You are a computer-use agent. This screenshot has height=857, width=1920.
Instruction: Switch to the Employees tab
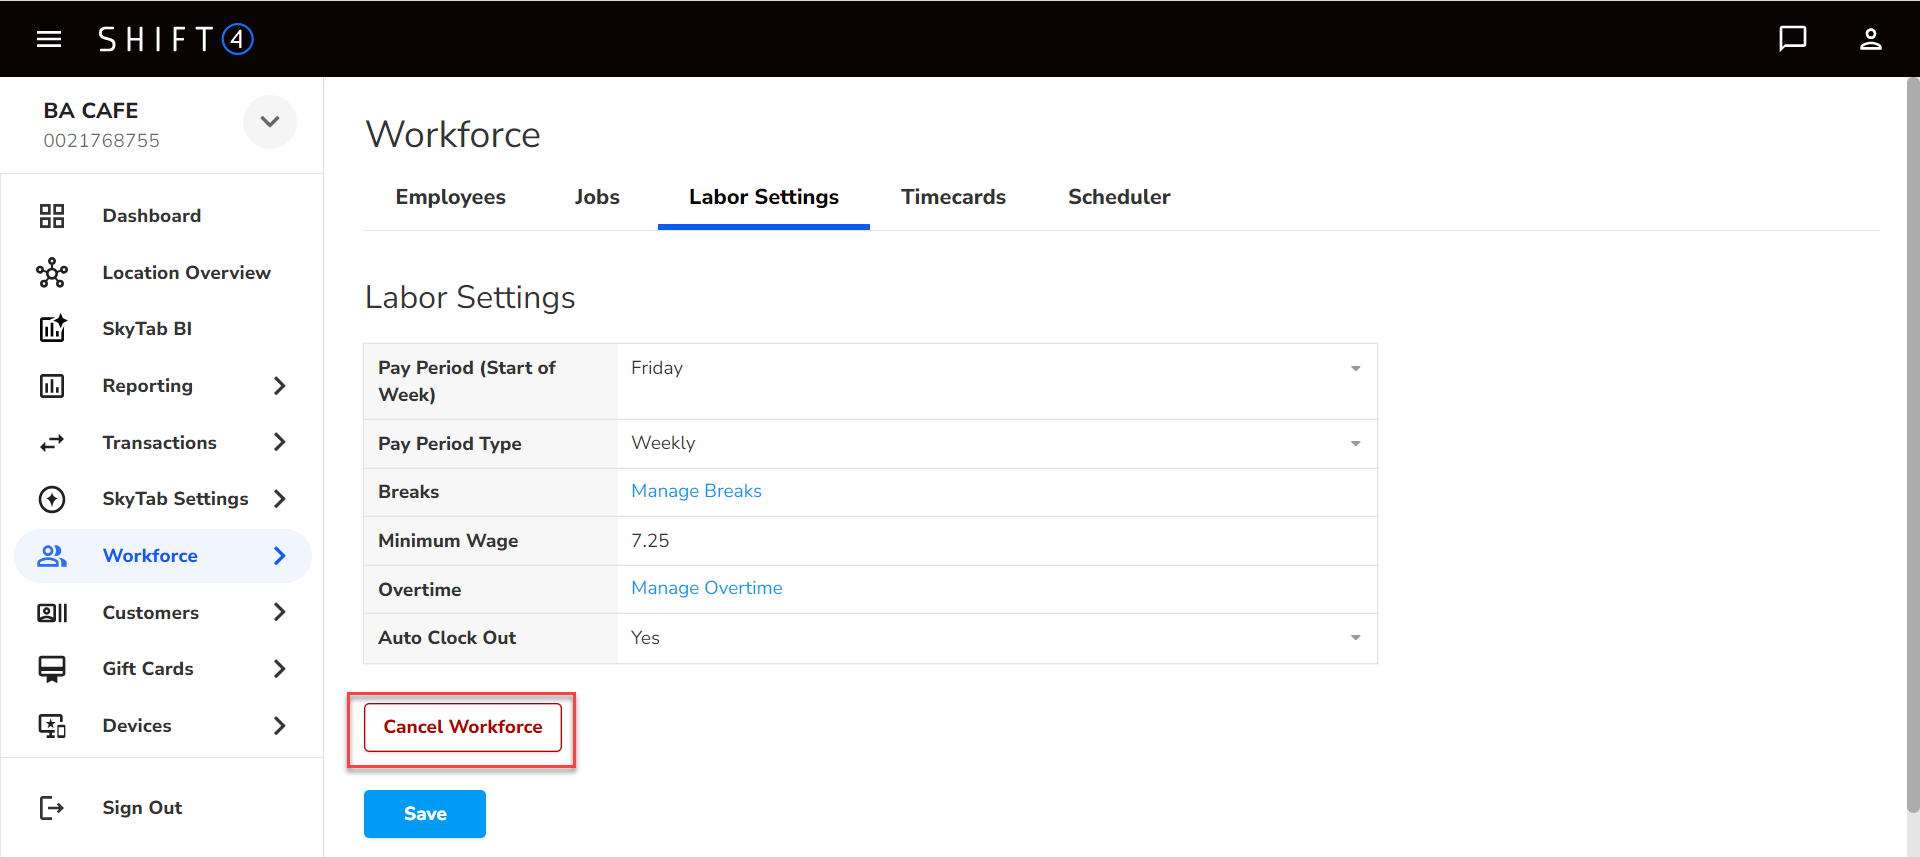pyautogui.click(x=450, y=197)
